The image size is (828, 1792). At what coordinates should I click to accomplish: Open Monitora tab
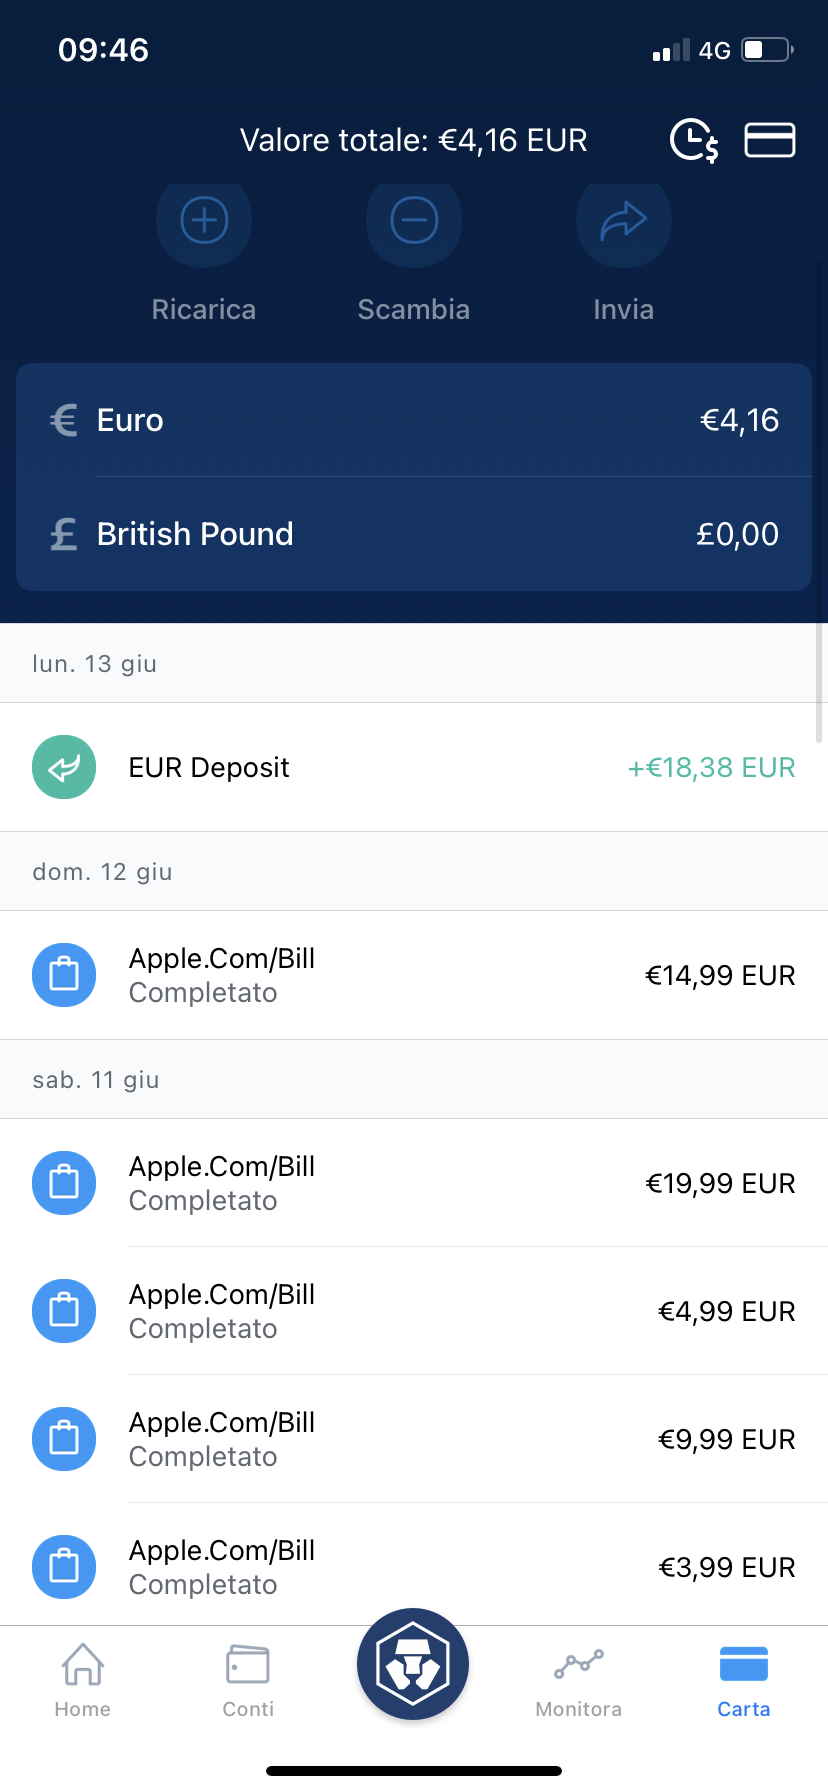pos(578,1680)
